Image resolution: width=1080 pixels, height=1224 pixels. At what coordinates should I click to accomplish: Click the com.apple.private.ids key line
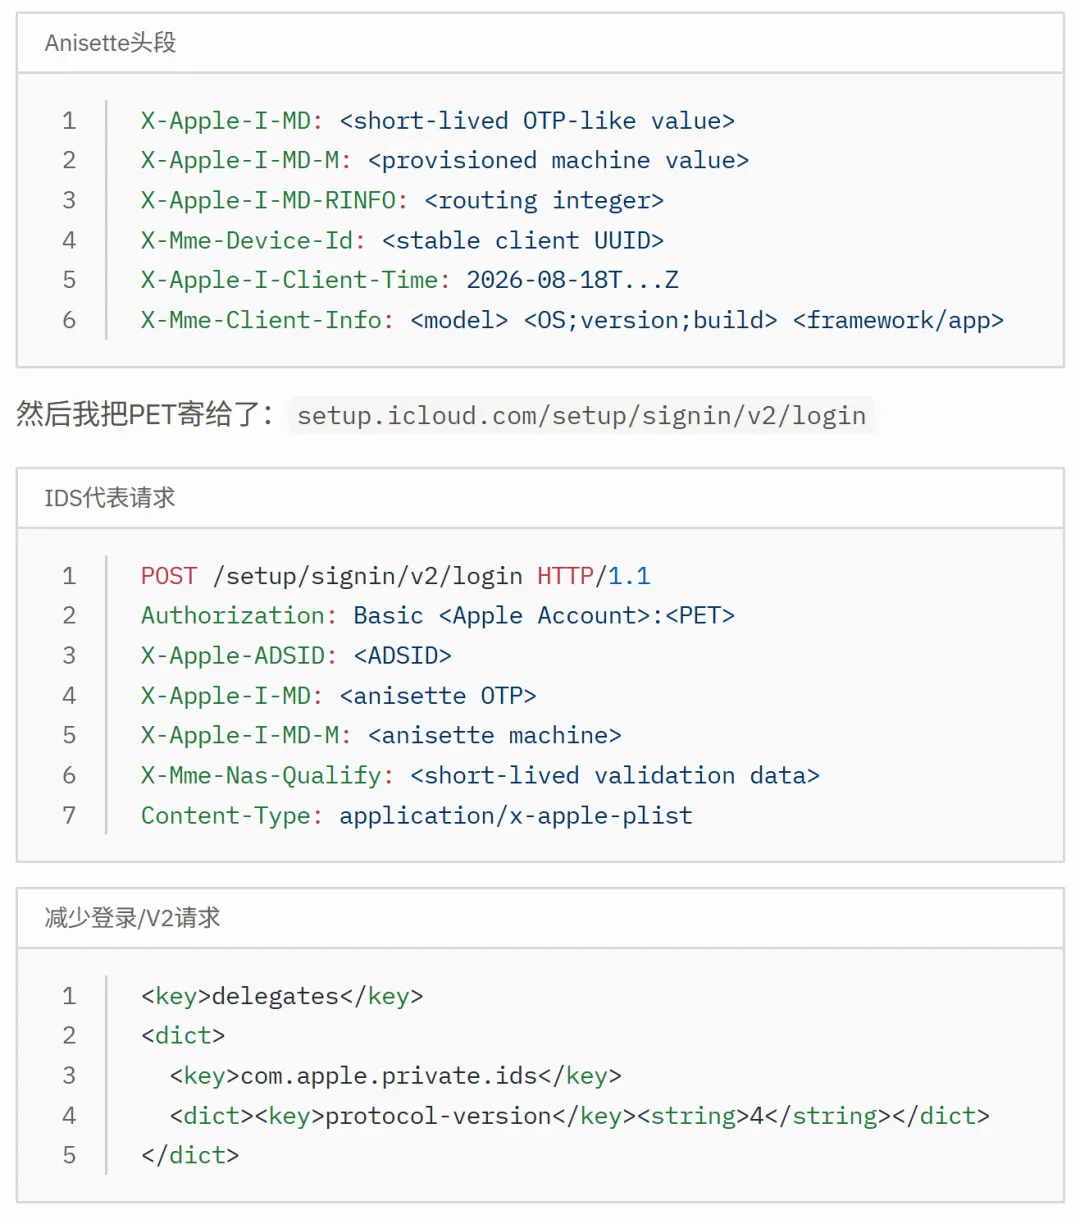(x=396, y=1076)
